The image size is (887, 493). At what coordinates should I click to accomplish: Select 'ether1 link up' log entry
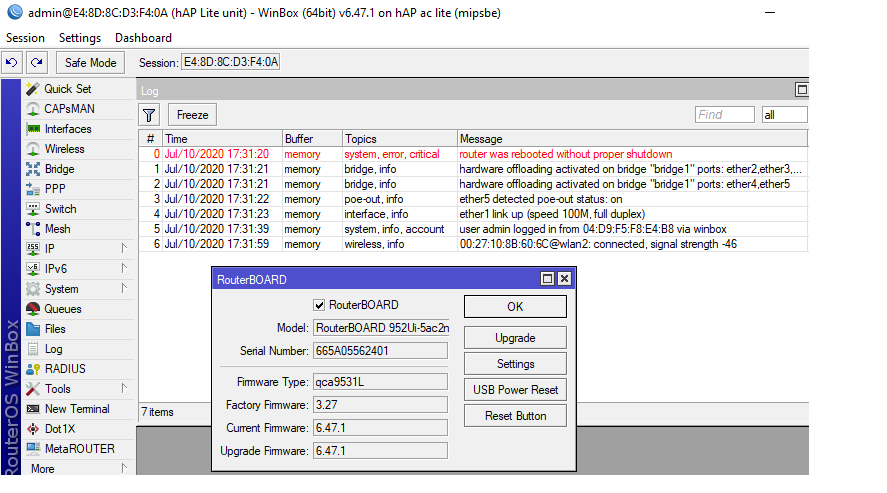tap(473, 214)
